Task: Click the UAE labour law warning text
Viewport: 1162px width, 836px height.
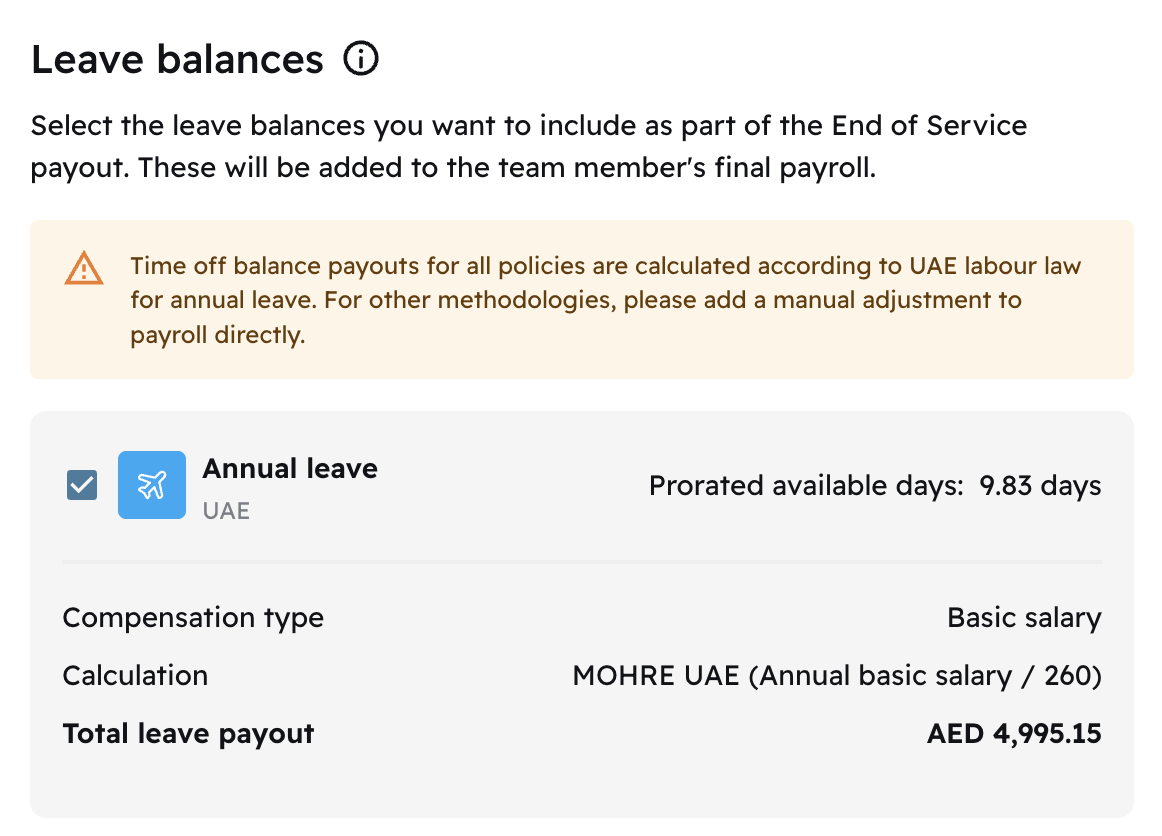Action: (x=605, y=267)
